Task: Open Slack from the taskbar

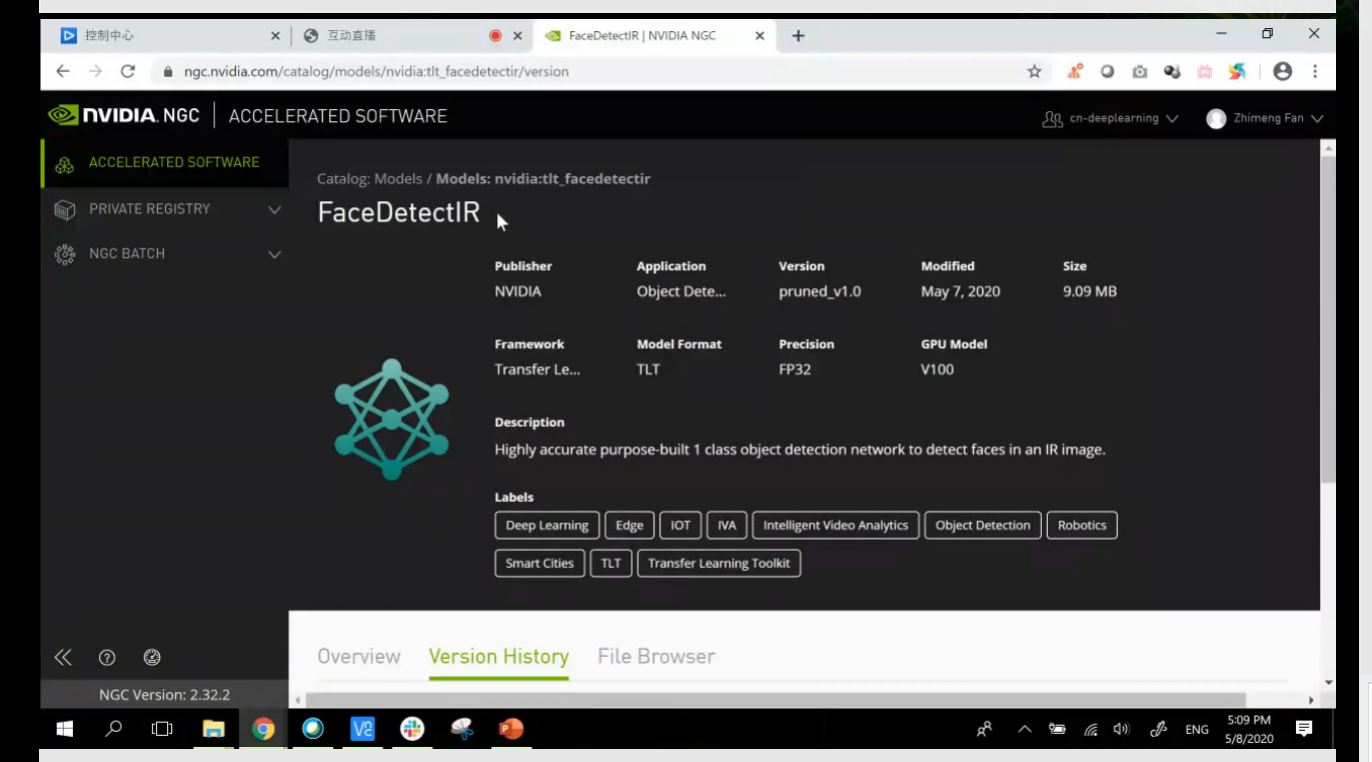Action: [412, 729]
